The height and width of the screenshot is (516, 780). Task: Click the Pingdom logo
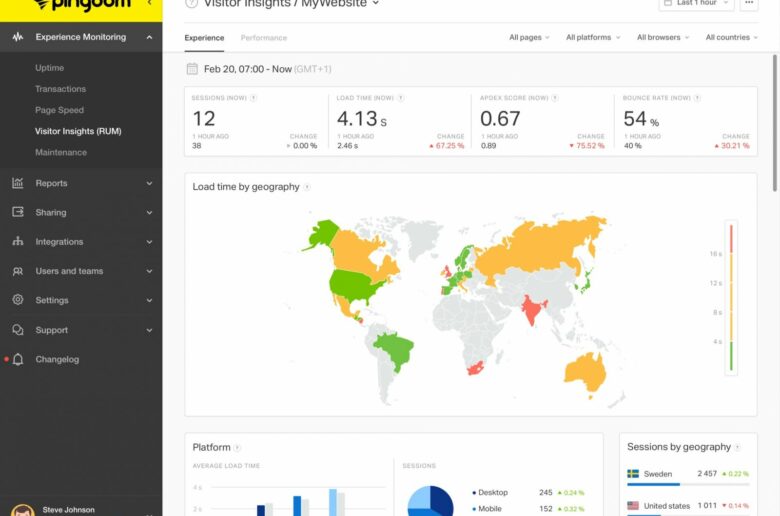[x=83, y=4]
